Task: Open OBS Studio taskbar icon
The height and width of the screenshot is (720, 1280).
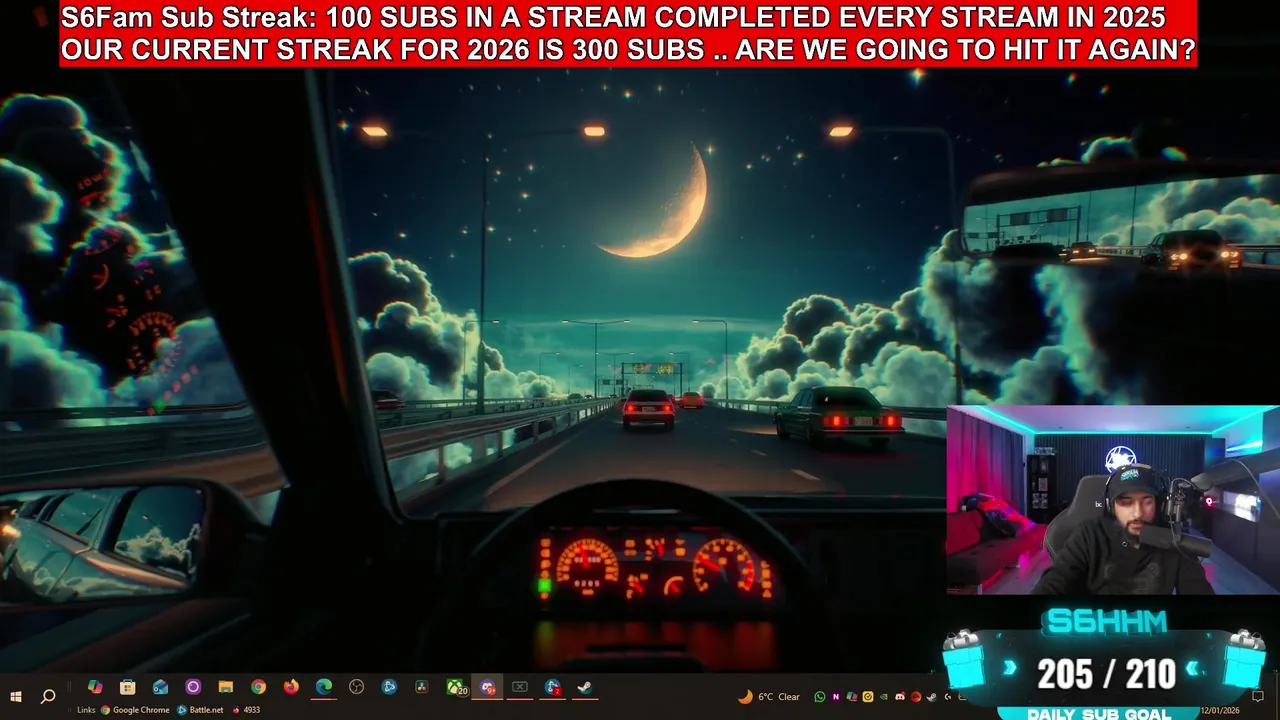Action: (x=356, y=687)
